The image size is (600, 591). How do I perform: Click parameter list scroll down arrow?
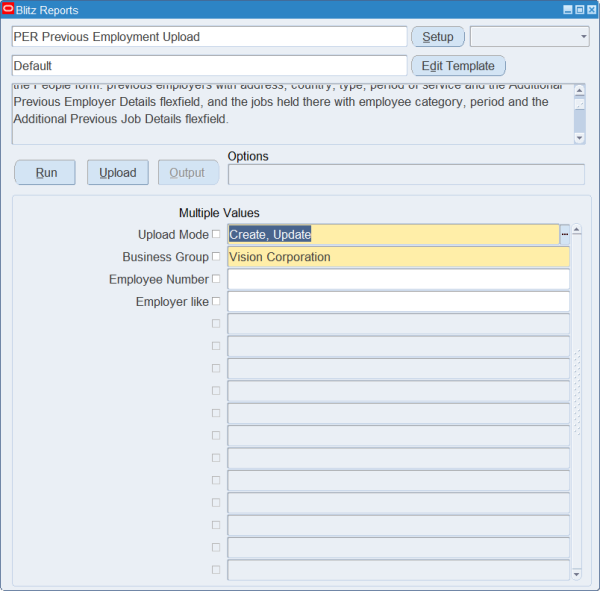tap(576, 574)
